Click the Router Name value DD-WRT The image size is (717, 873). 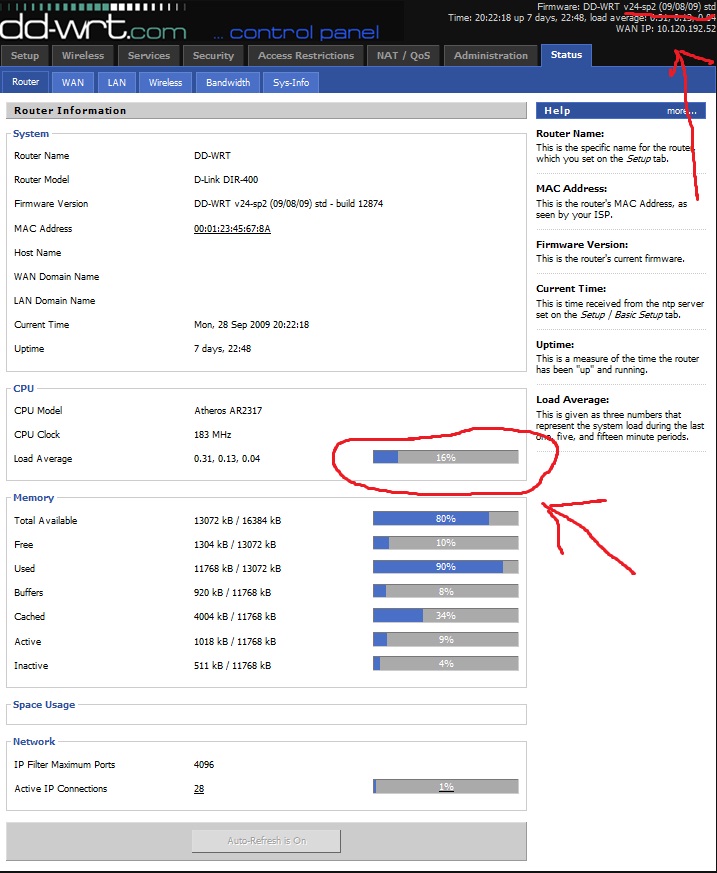[212, 155]
